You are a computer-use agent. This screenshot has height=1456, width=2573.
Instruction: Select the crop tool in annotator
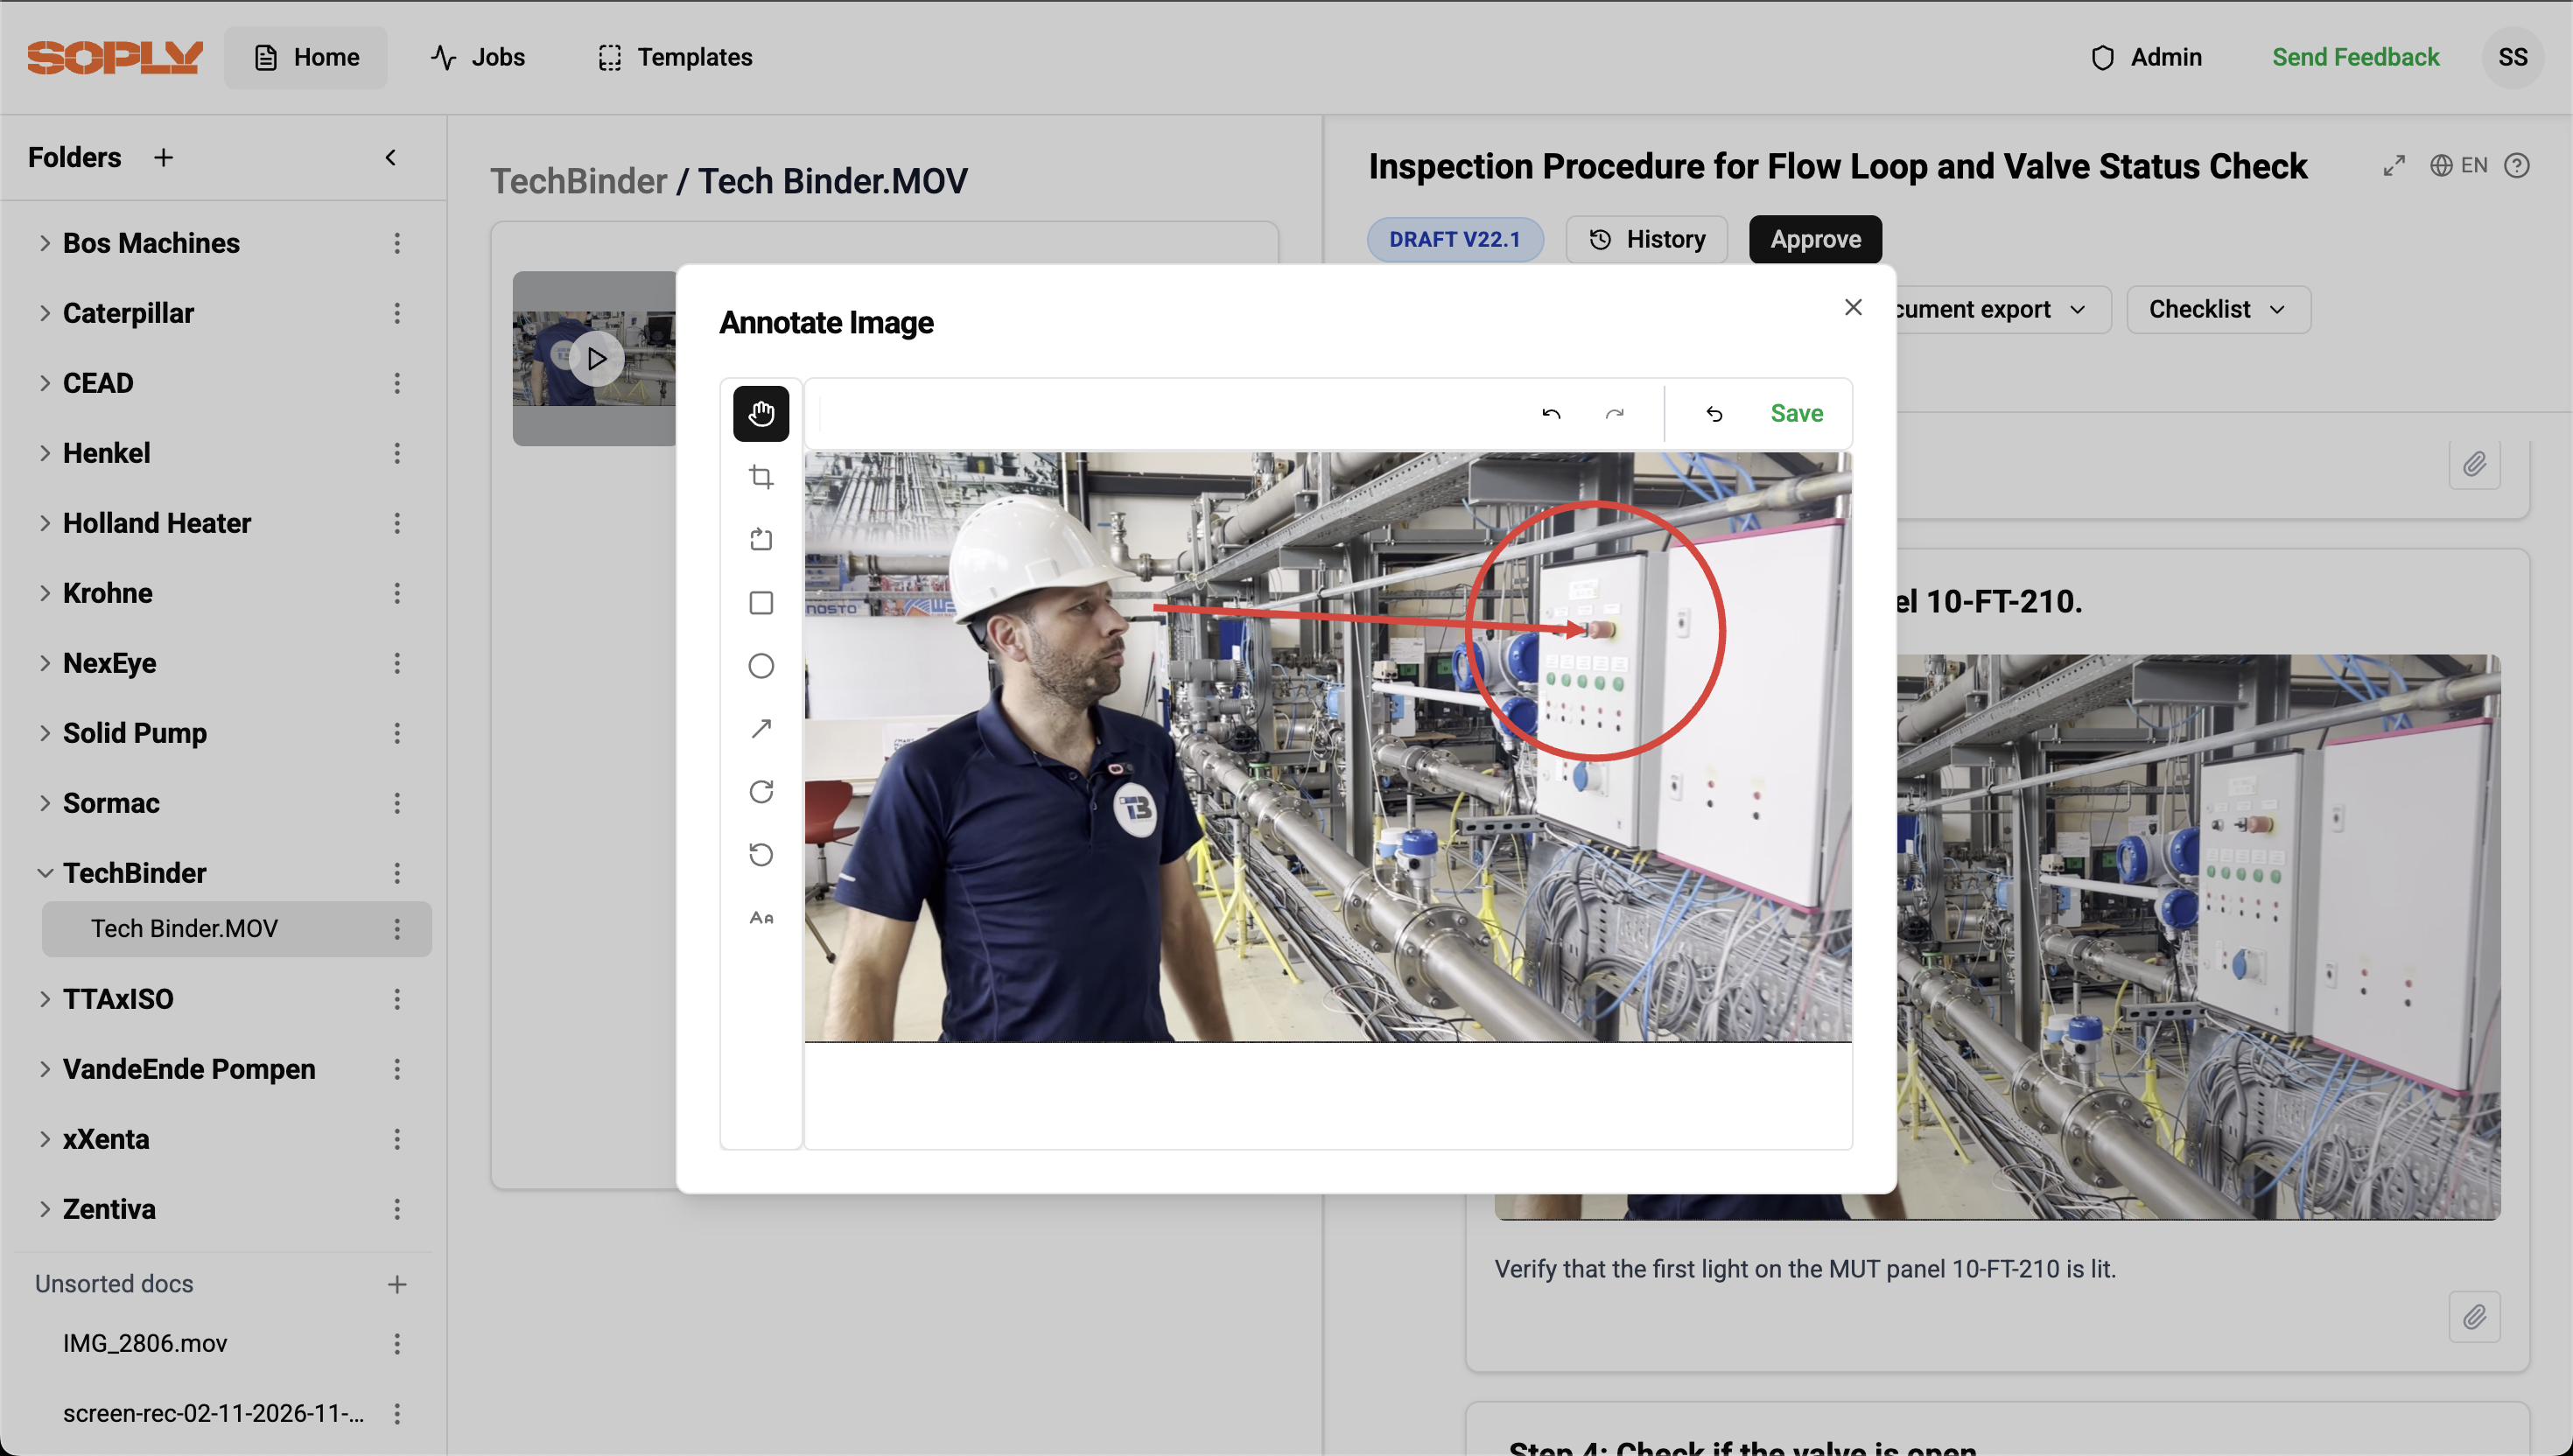tap(761, 477)
